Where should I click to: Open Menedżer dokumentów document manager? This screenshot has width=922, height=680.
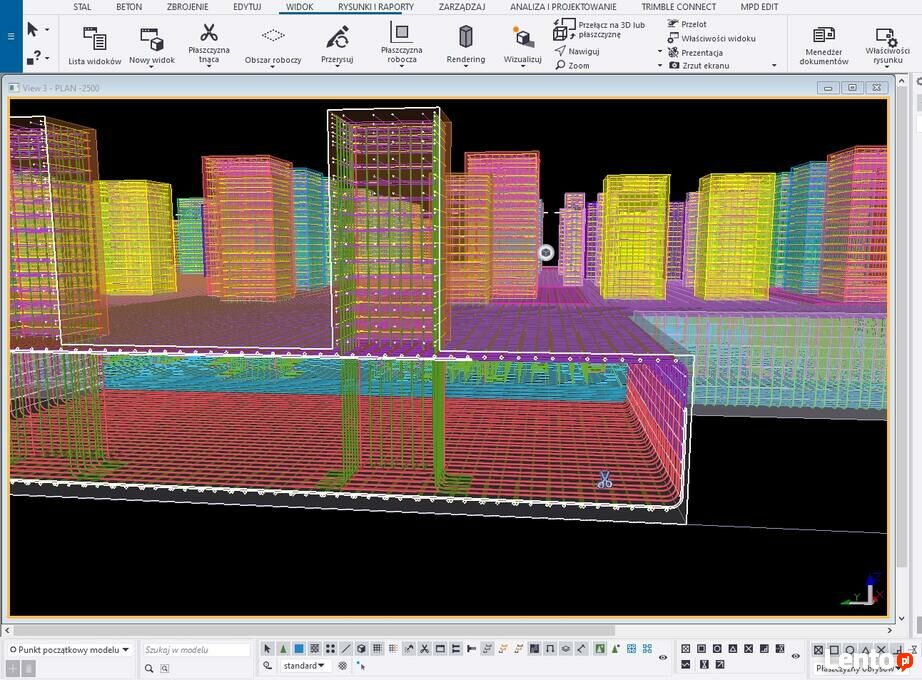(x=823, y=45)
